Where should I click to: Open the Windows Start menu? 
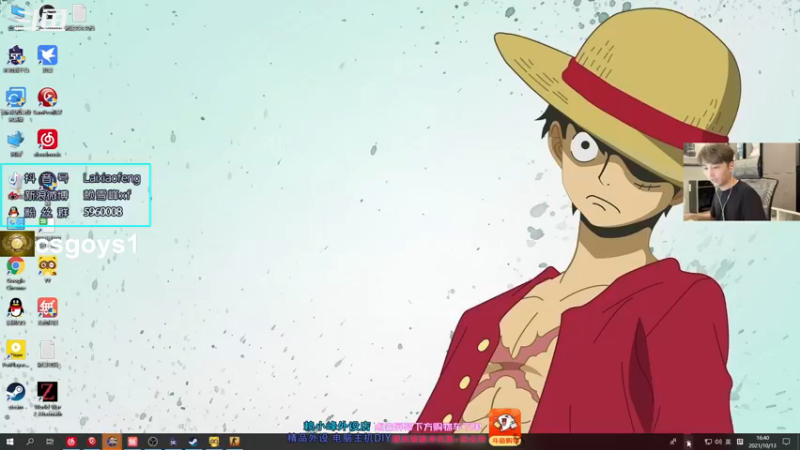pyautogui.click(x=10, y=441)
